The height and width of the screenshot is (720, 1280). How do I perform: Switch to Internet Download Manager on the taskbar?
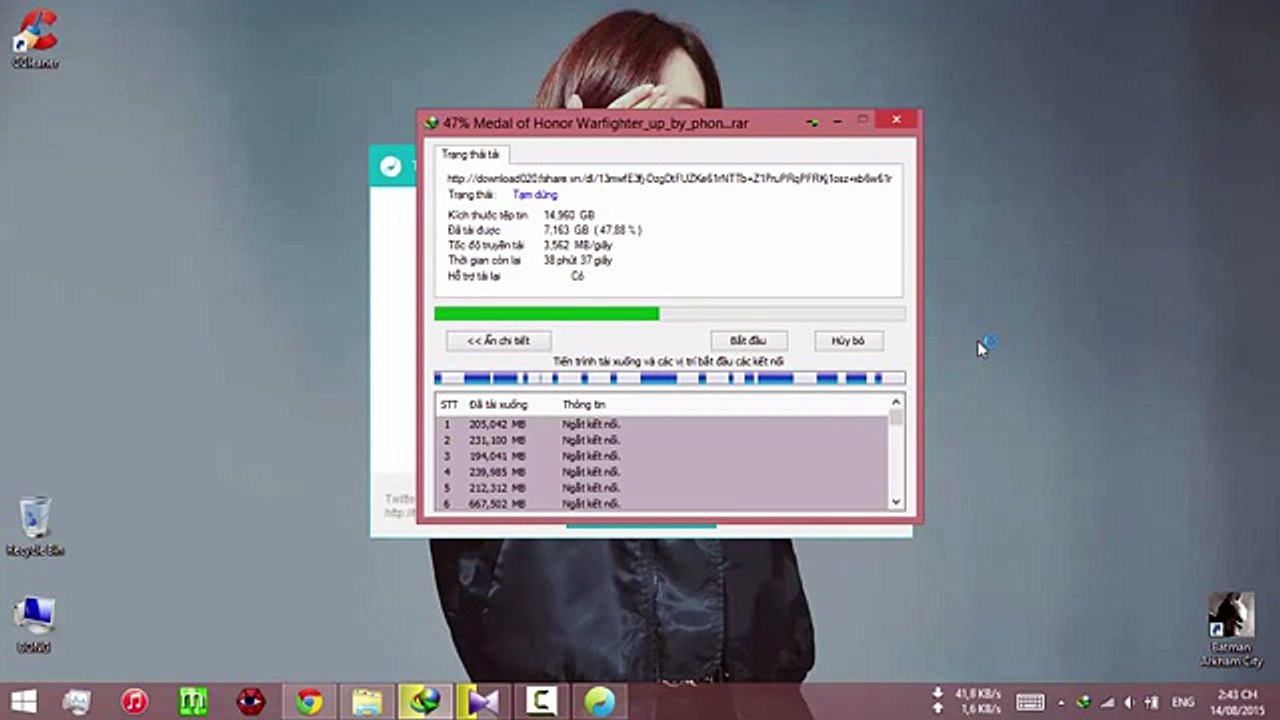point(425,701)
